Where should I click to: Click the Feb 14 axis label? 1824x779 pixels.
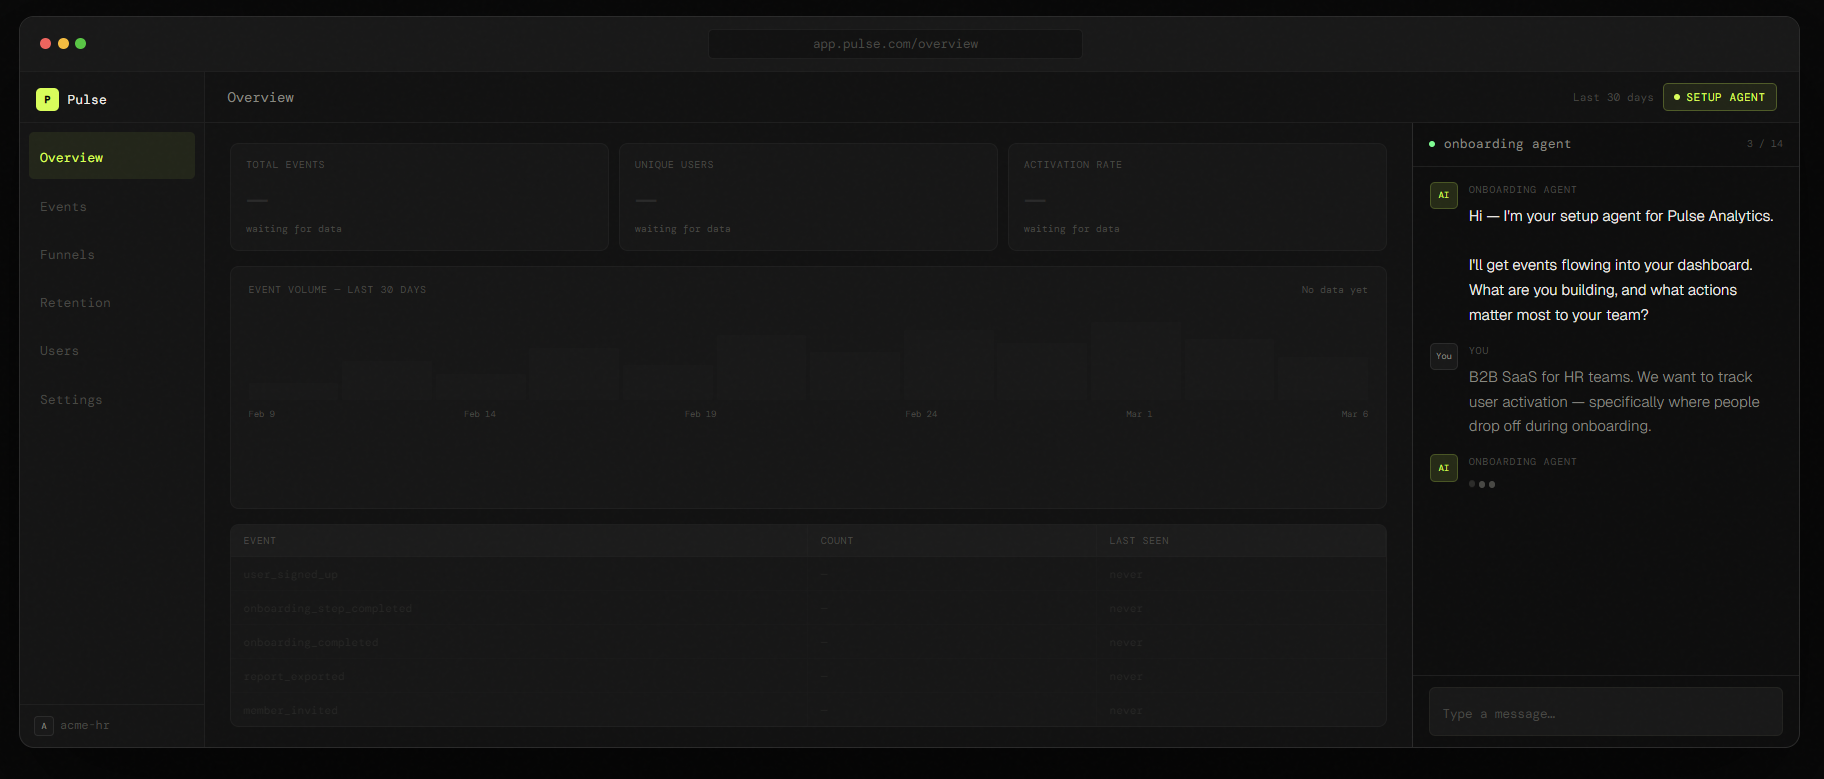(480, 414)
